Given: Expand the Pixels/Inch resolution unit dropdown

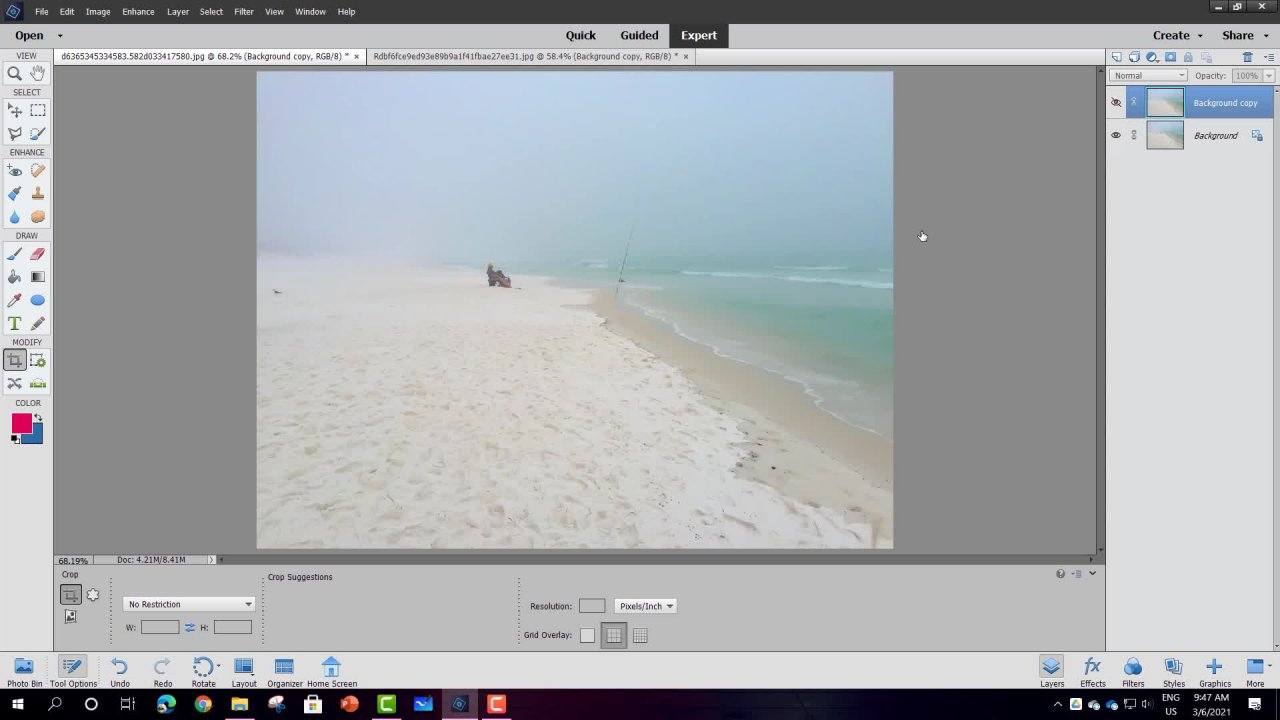Looking at the screenshot, I should pos(646,606).
